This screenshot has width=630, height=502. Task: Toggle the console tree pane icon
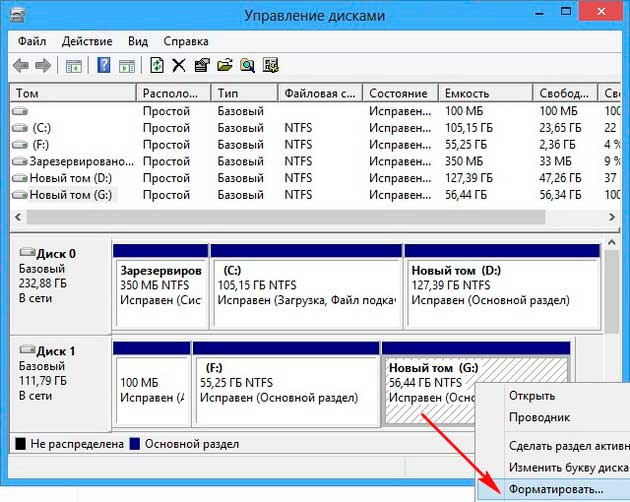pos(74,66)
